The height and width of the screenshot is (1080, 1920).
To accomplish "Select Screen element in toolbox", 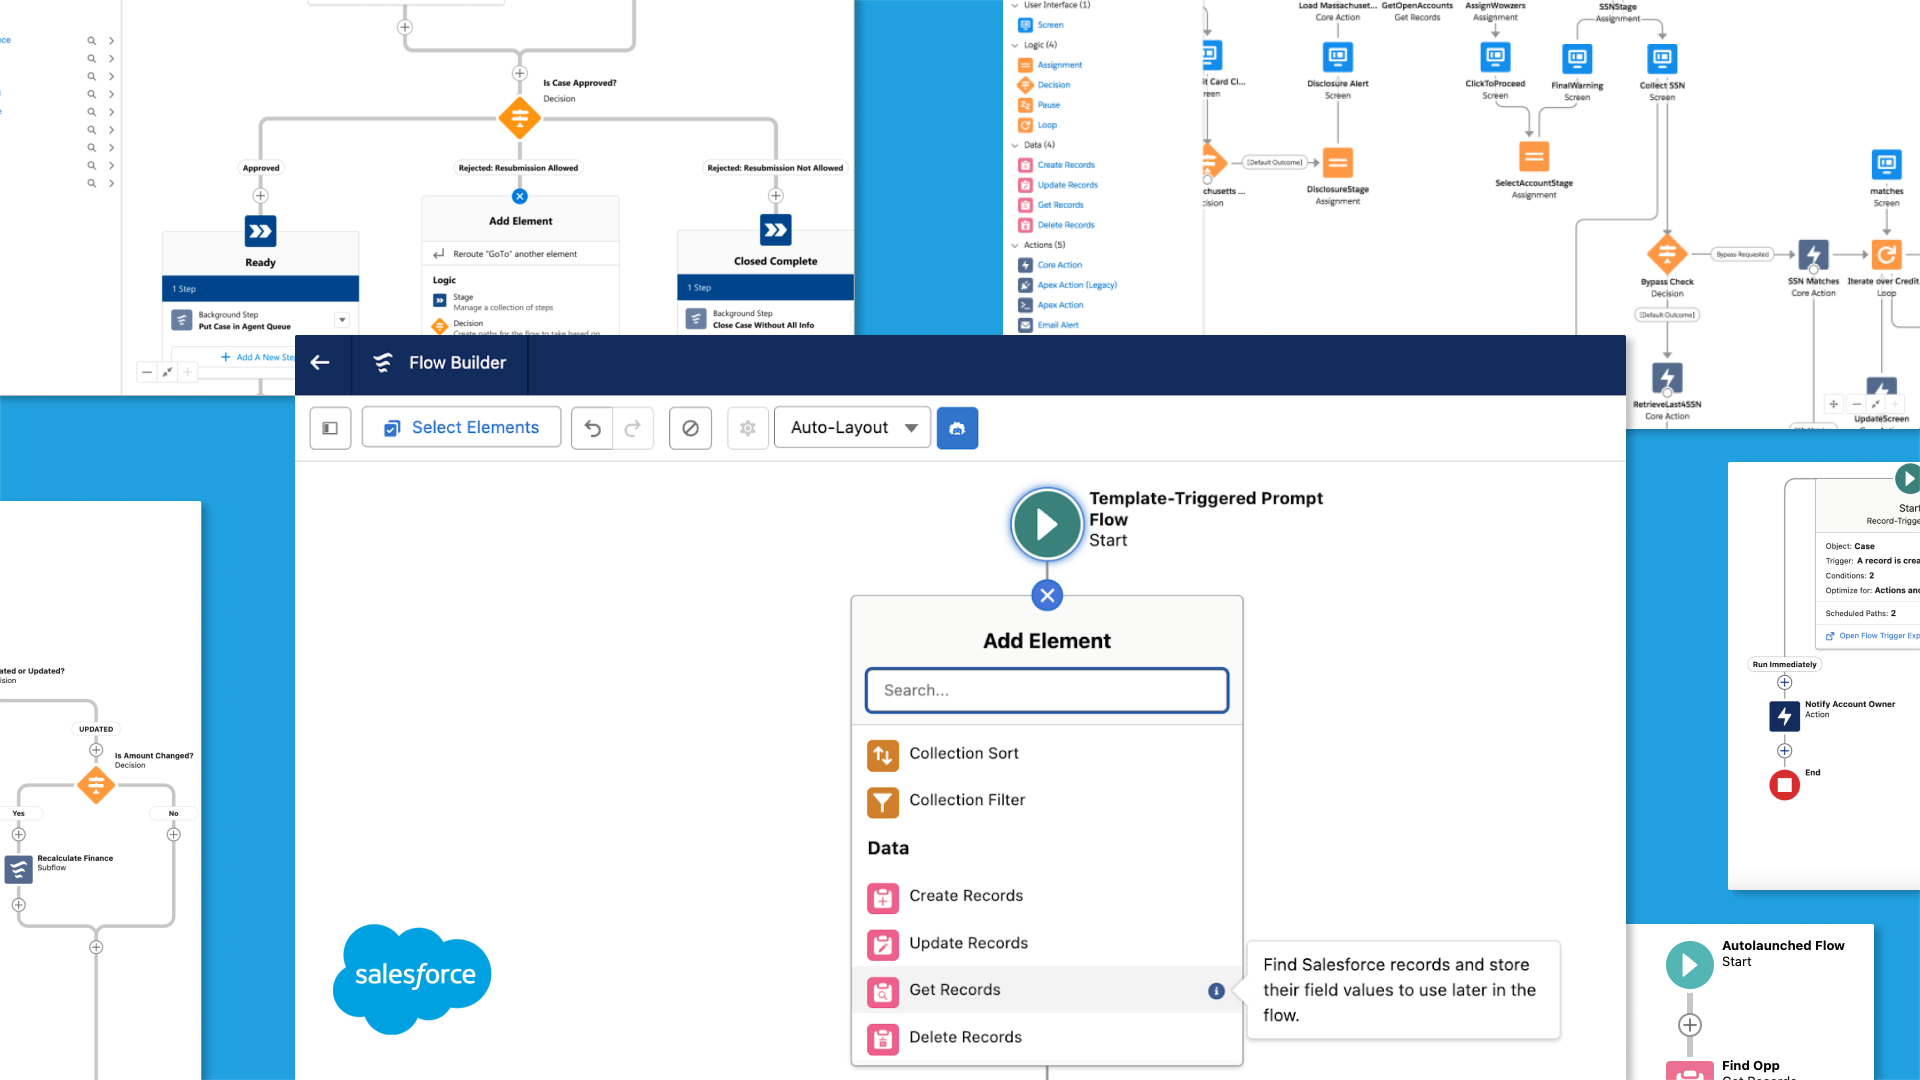I will point(1041,25).
